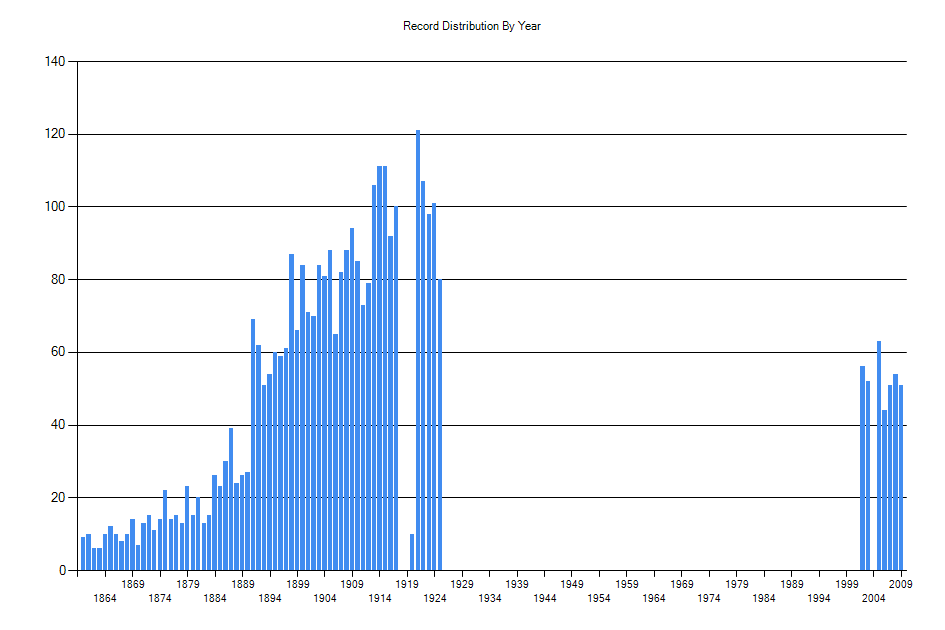Click the 1924 year label
This screenshot has width=945, height=630.
point(435,598)
